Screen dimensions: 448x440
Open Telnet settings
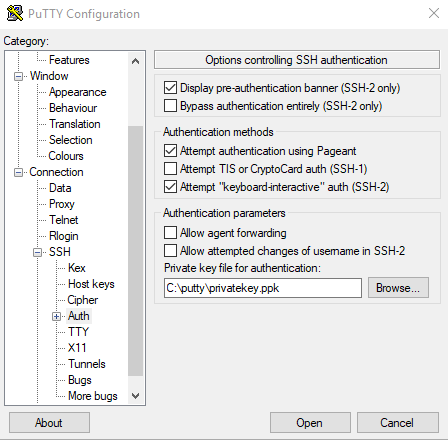63,220
